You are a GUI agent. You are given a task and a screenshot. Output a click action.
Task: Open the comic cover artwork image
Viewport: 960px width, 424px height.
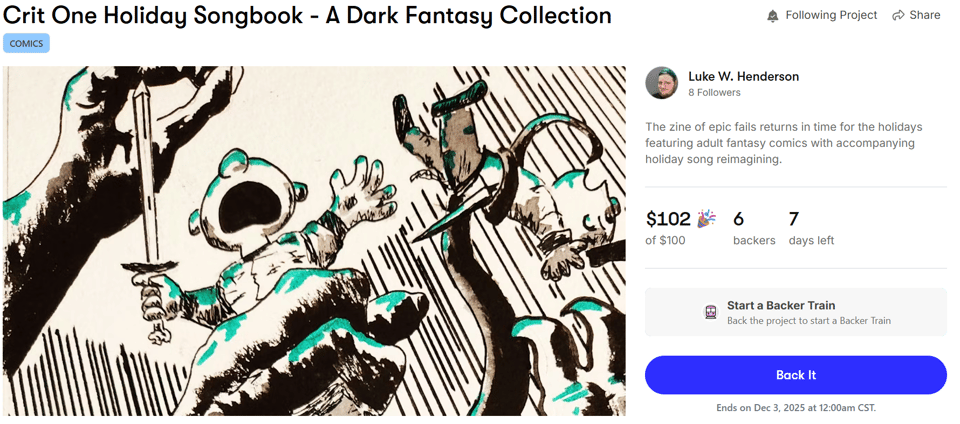click(314, 240)
